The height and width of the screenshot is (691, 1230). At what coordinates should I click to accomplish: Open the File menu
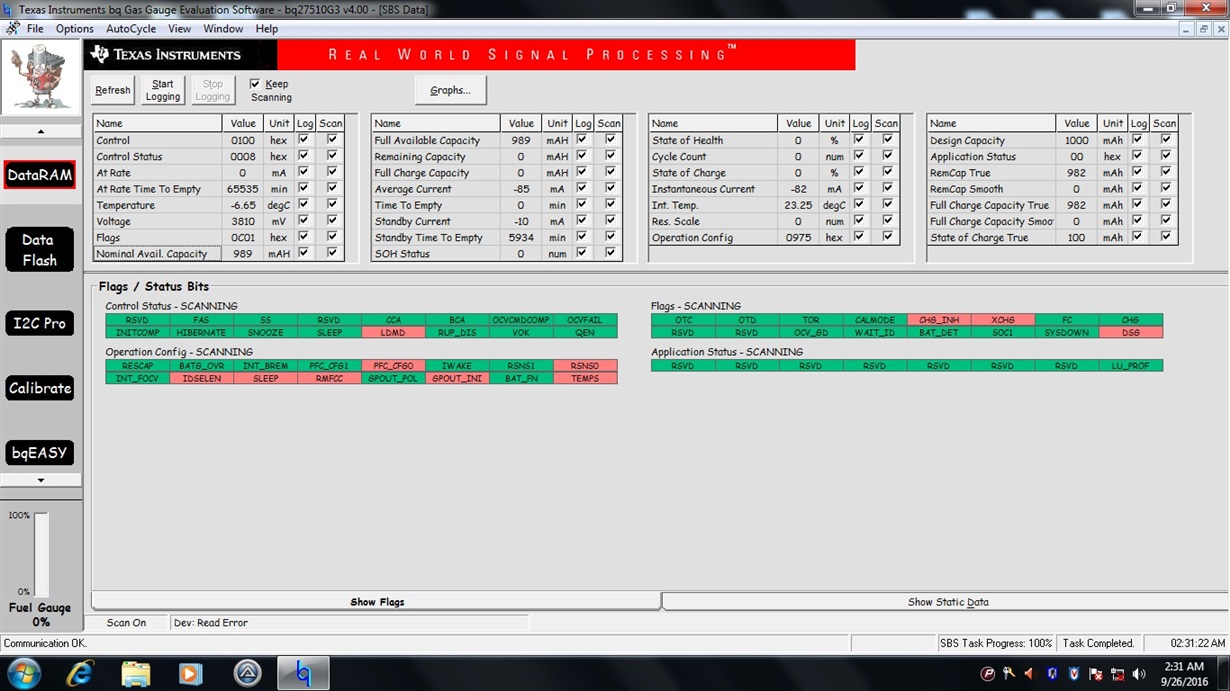[x=35, y=29]
